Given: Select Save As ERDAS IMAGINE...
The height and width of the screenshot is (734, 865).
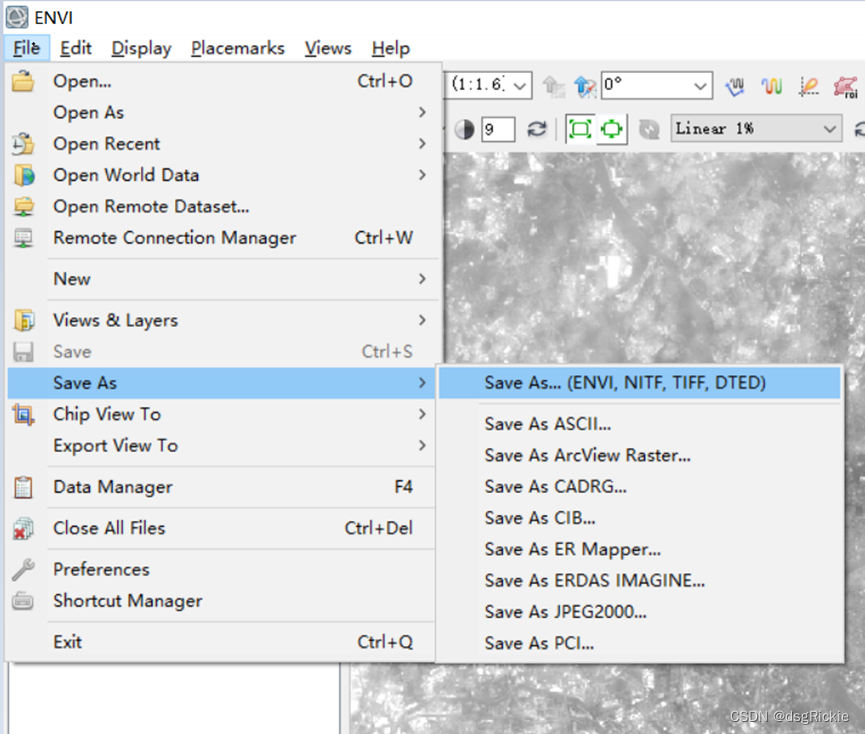Looking at the screenshot, I should [639, 581].
